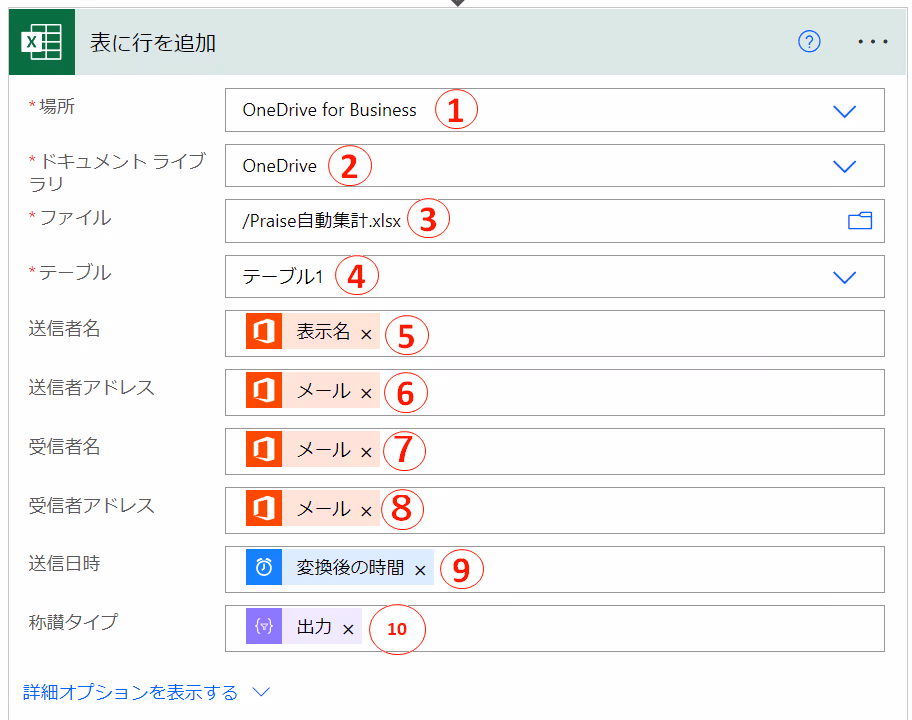Open the three-dots more options menu
Screen dimensions: 912x720
pyautogui.click(x=873, y=42)
